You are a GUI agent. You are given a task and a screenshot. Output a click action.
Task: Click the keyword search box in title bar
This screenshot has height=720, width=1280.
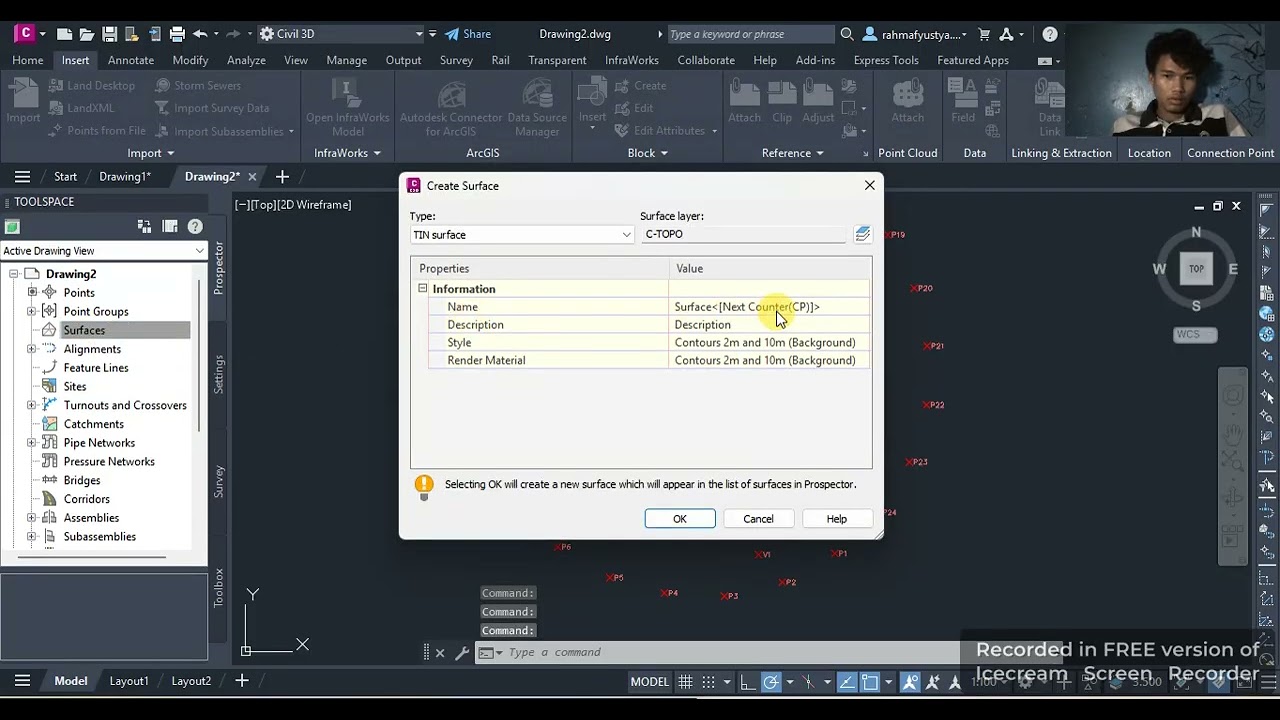point(750,34)
